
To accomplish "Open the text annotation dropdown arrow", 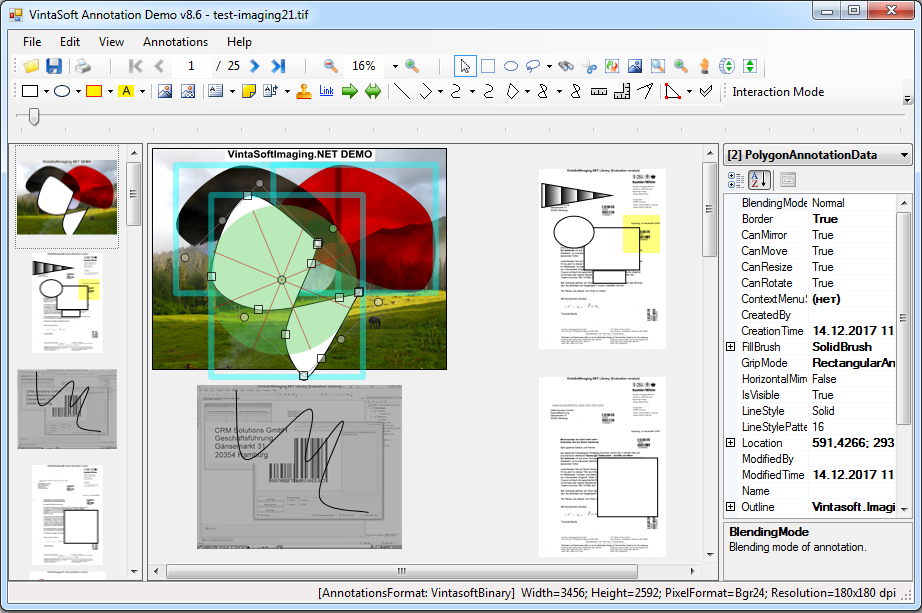I will (x=232, y=92).
